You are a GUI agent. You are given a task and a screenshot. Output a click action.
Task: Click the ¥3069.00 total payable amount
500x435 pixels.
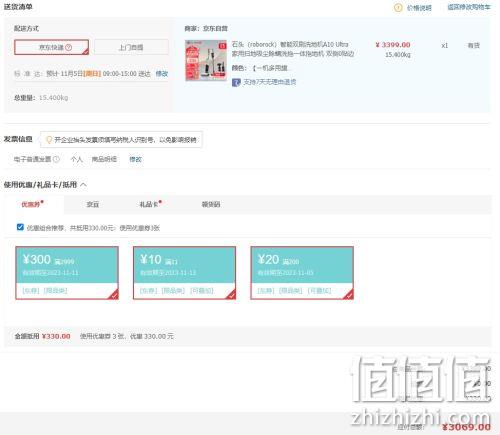coord(467,427)
